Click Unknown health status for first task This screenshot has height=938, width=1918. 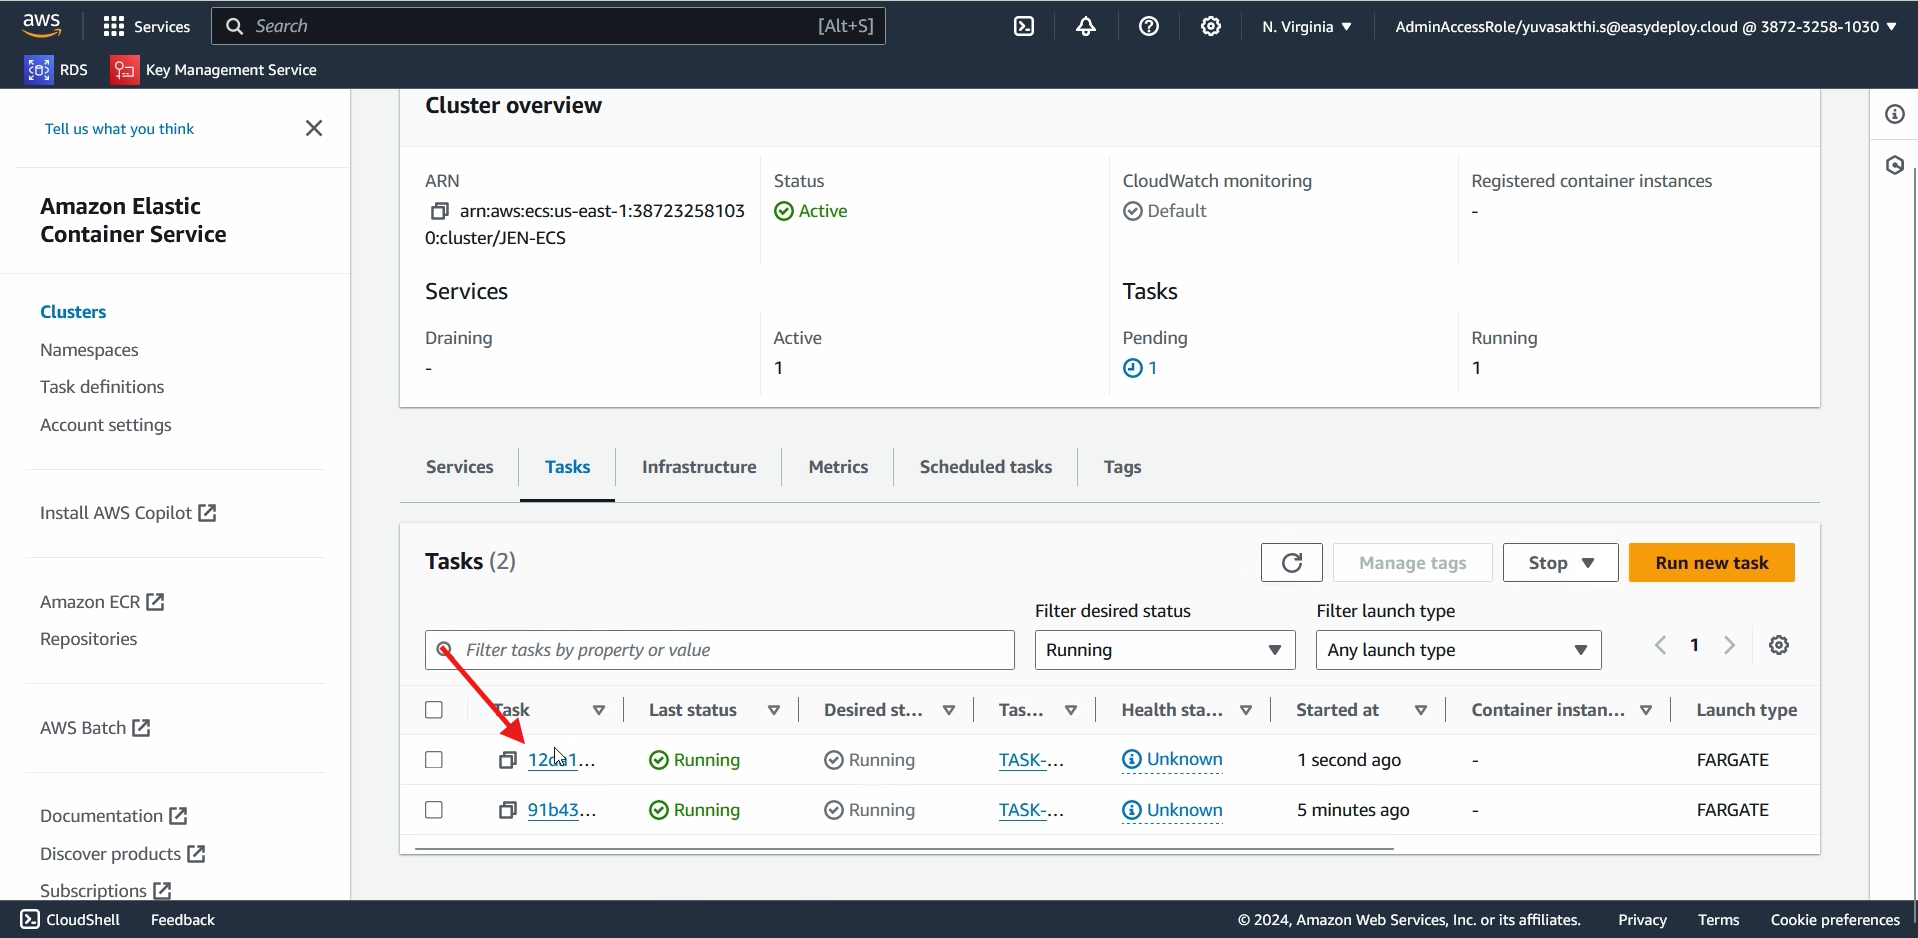pyautogui.click(x=1172, y=760)
